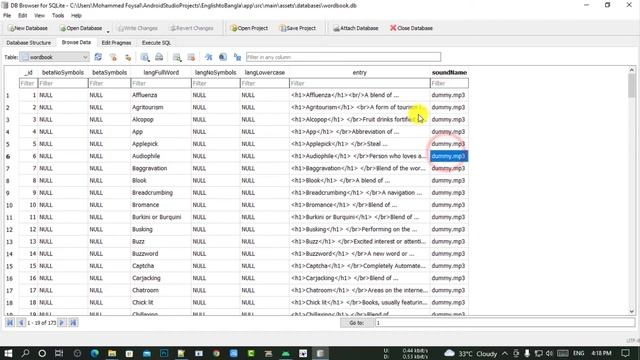640x360 pixels.
Task: Go to the previous page of records
Action: pyautogui.click(x=21, y=323)
